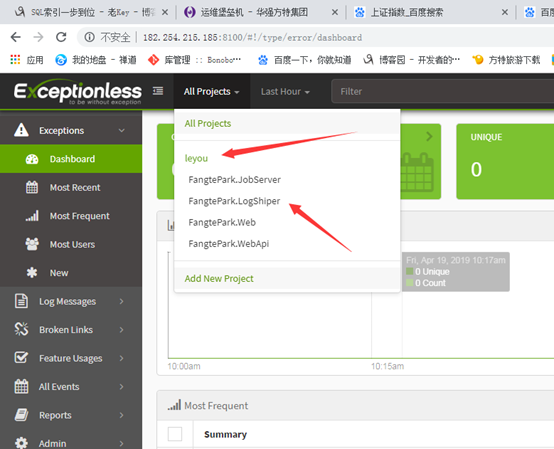This screenshot has width=554, height=449.
Task: Open Most Frequent in sidebar
Action: coord(71,216)
